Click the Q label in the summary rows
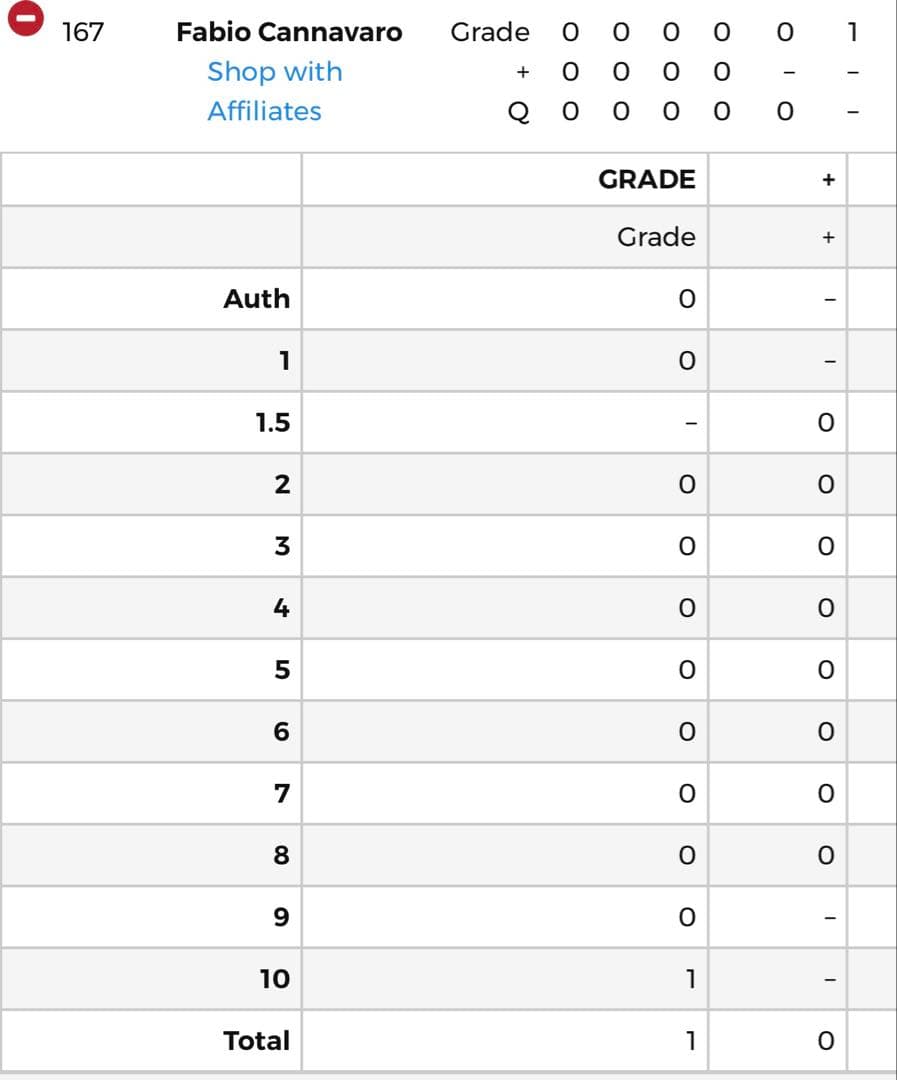 518,112
